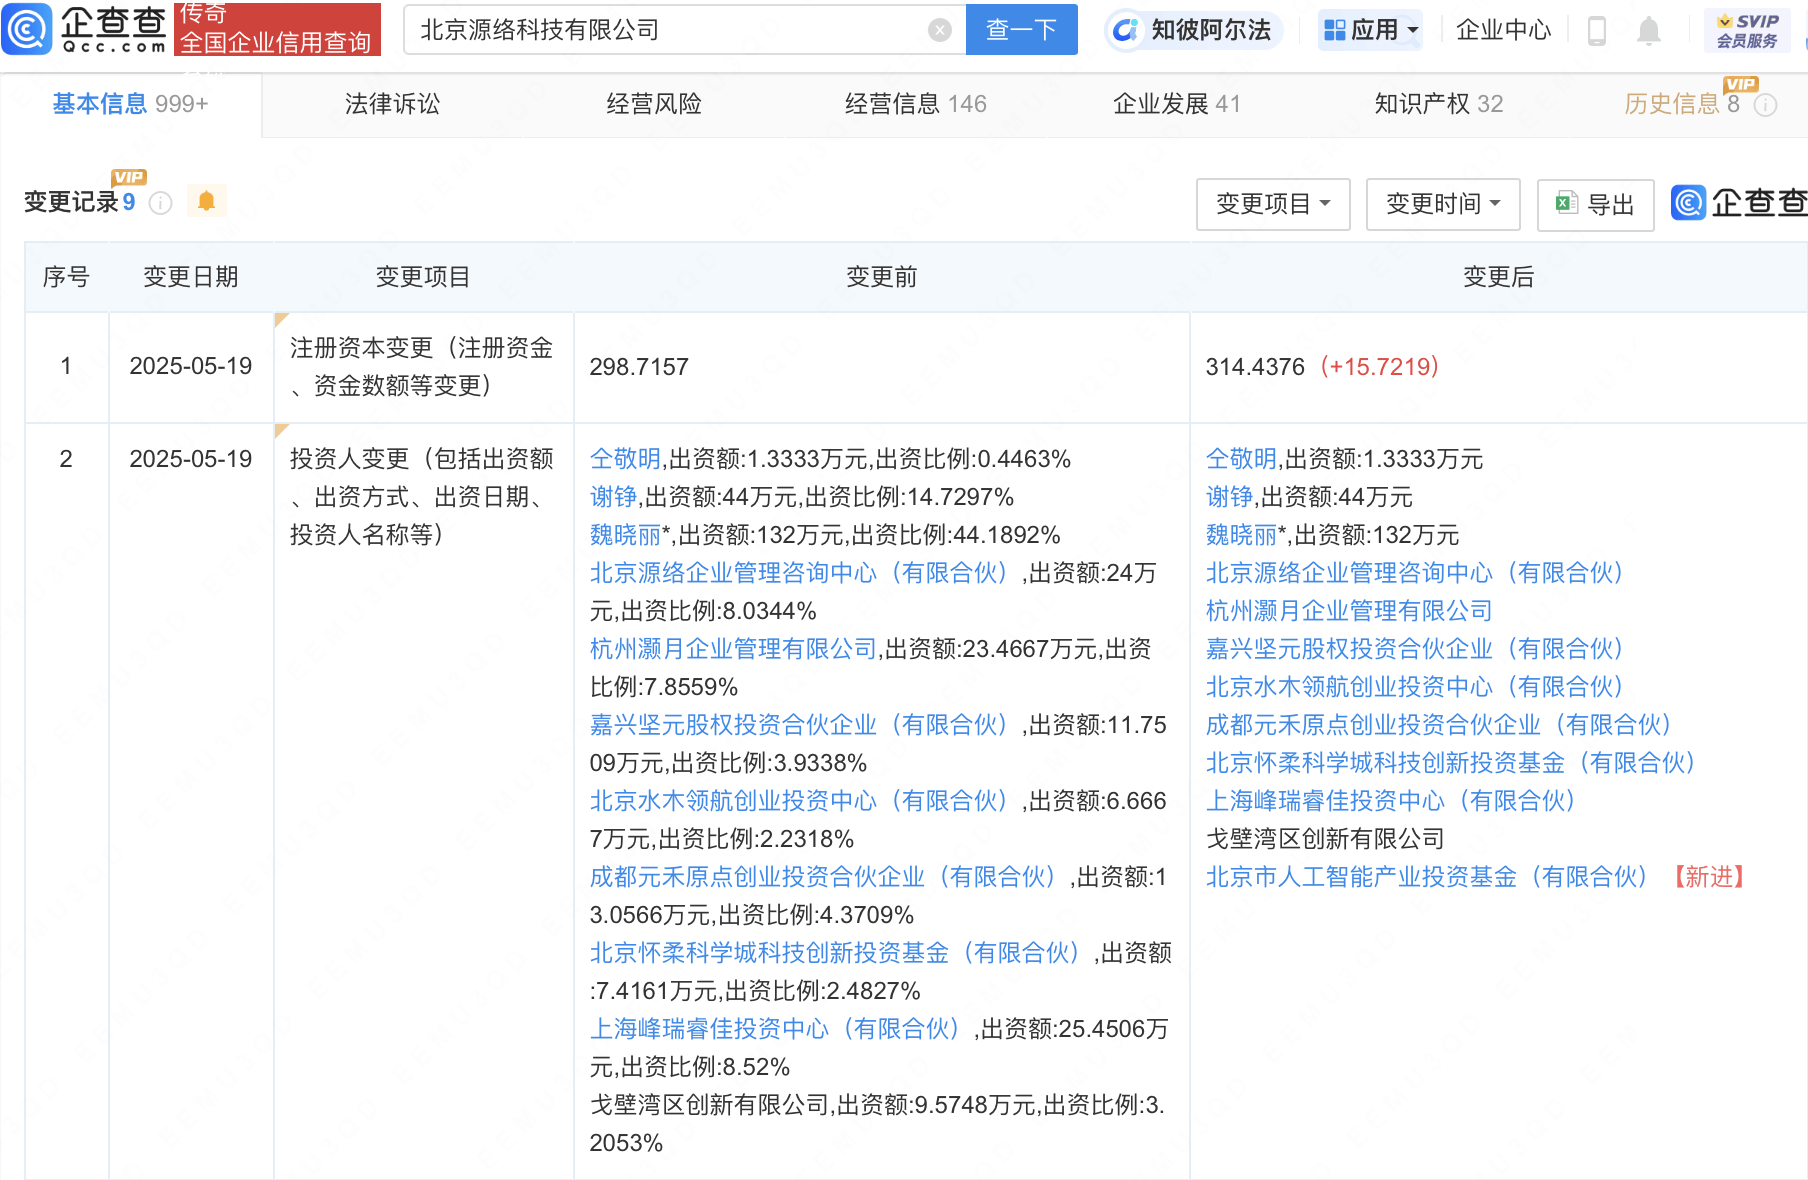Open 北京水木领航创业投资中心 link in 变更后
Screen dimensions: 1808x1180
coord(1419,687)
